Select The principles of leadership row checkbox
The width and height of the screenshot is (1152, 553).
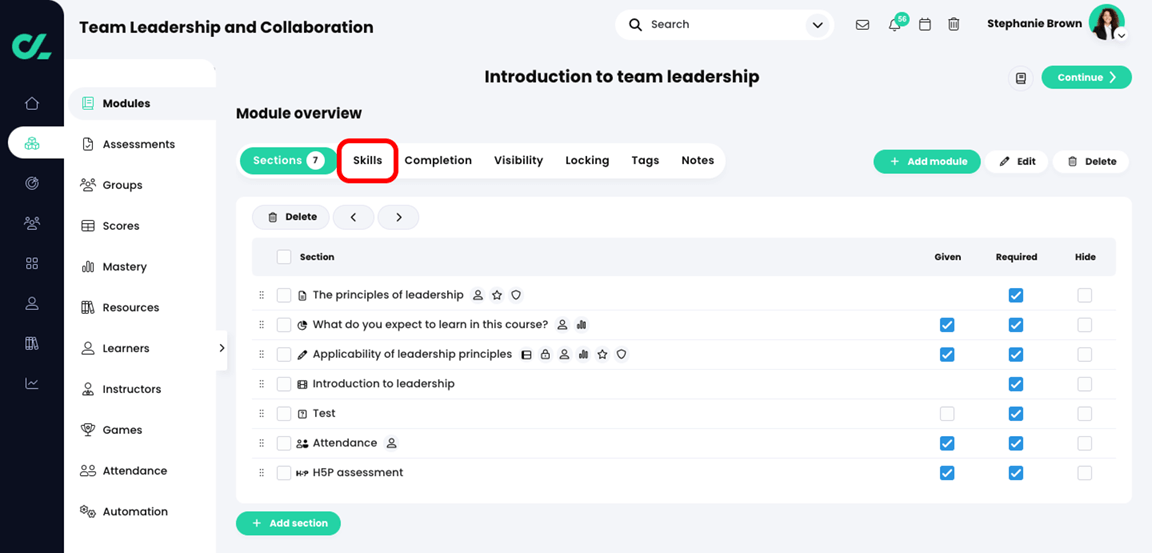(x=284, y=295)
